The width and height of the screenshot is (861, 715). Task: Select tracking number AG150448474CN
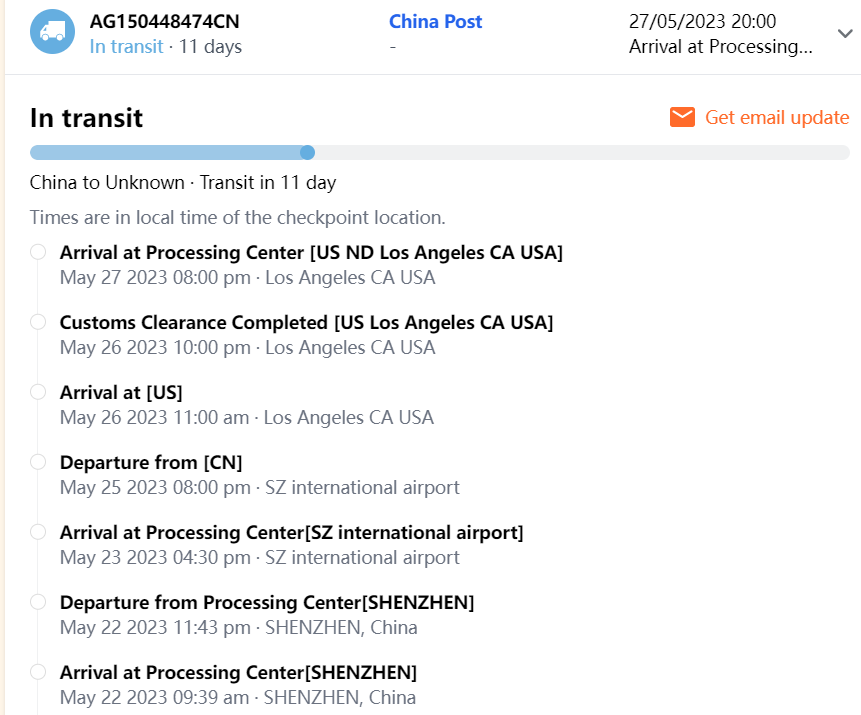coord(164,22)
